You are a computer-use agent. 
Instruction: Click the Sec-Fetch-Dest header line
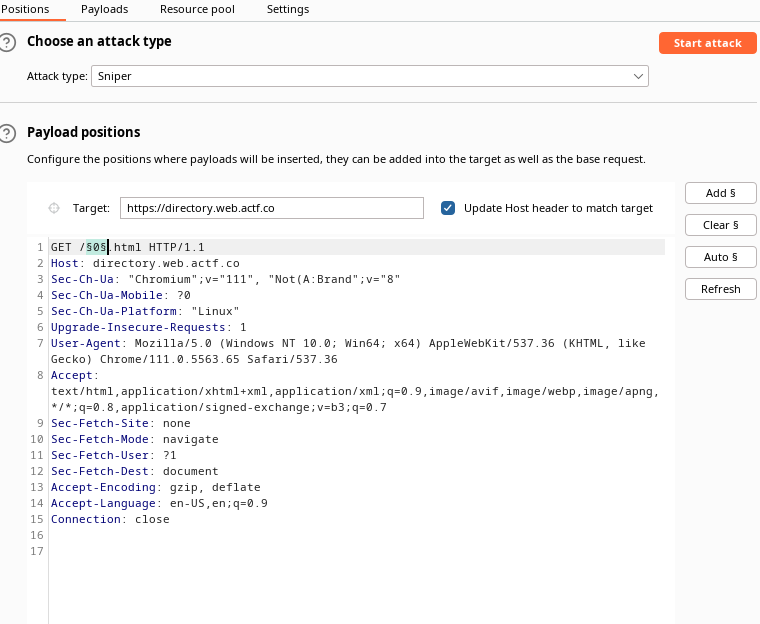point(135,471)
